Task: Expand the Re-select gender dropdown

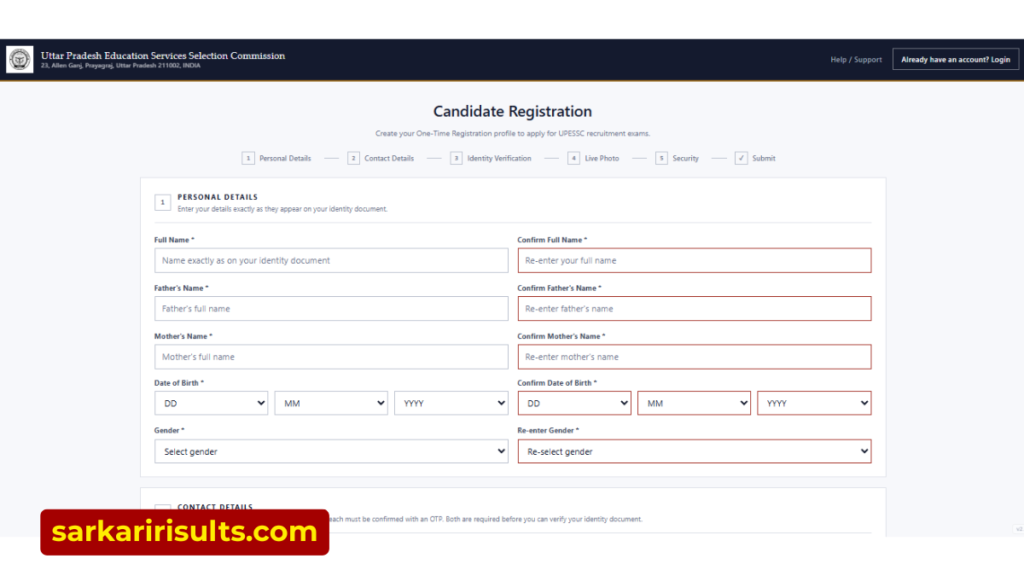Action: coord(694,451)
